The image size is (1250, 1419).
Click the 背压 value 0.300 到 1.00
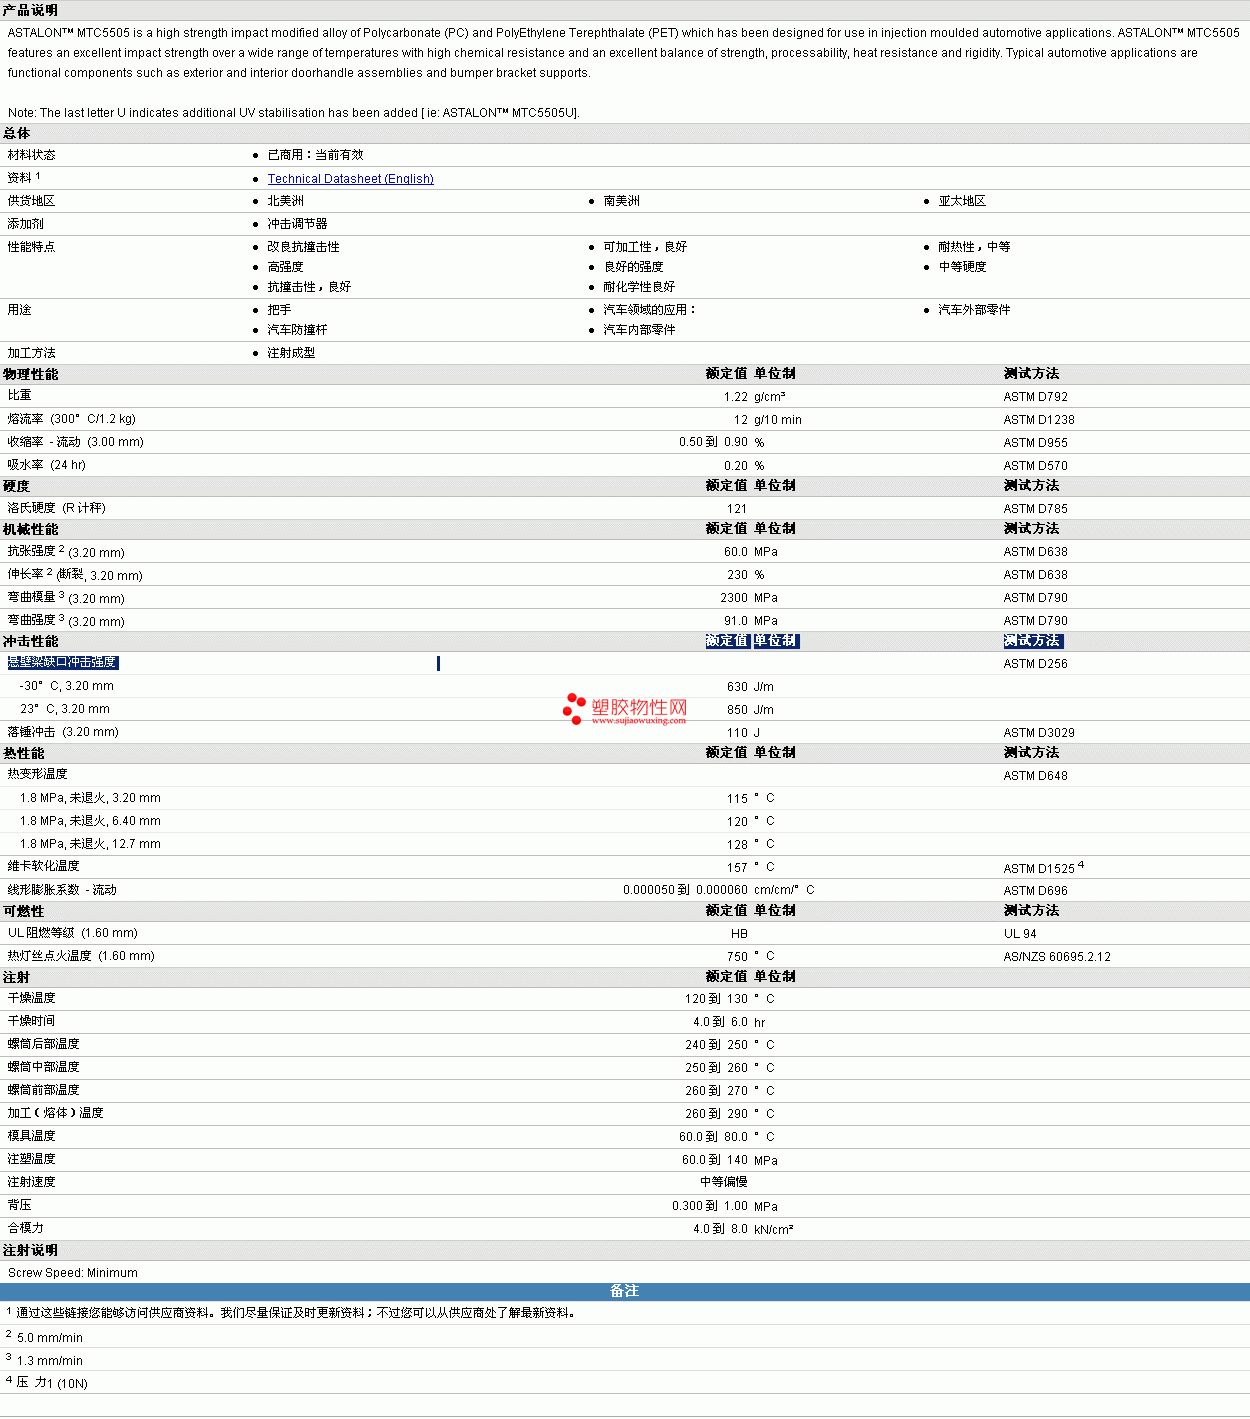[710, 1206]
